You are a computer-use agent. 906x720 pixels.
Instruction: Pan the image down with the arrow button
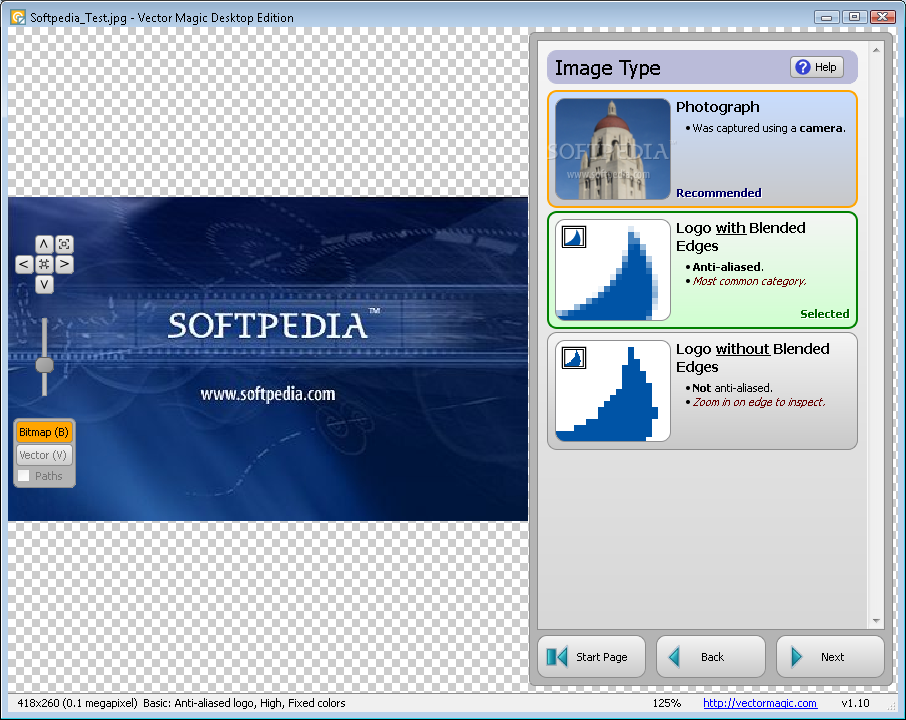coord(44,284)
